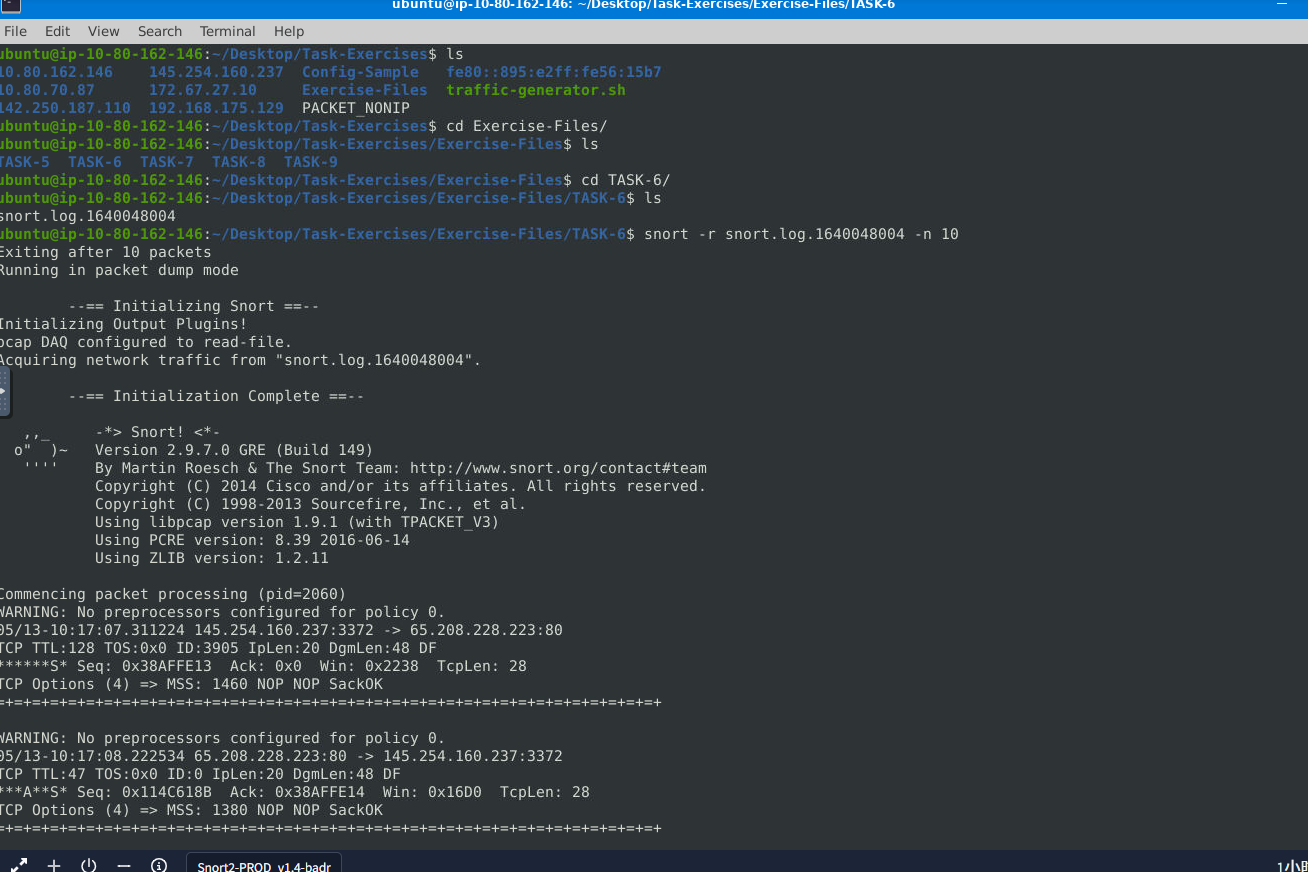
Task: Open the Edit menu
Action: tap(57, 31)
